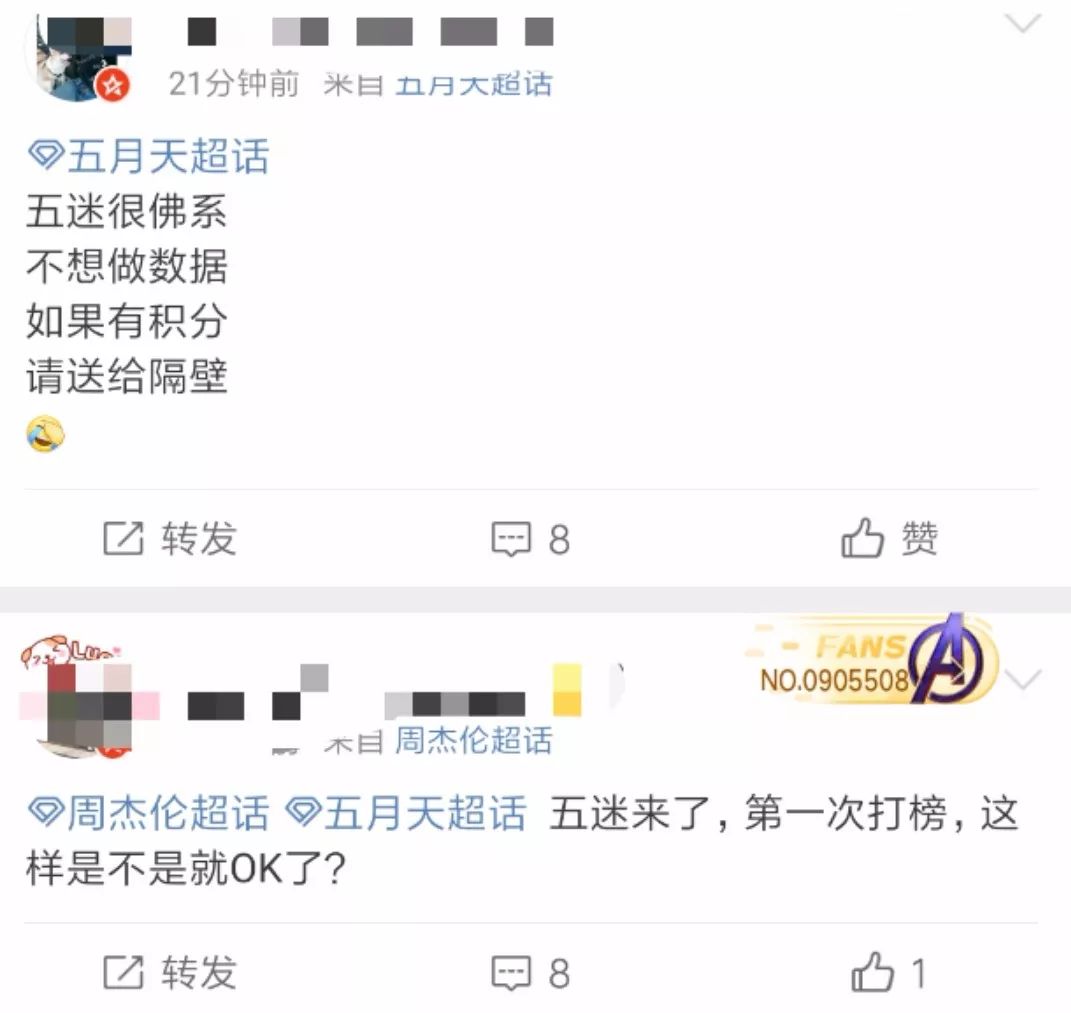
Task: Open 周杰伦超话 tag in second post text
Action: pos(148,813)
